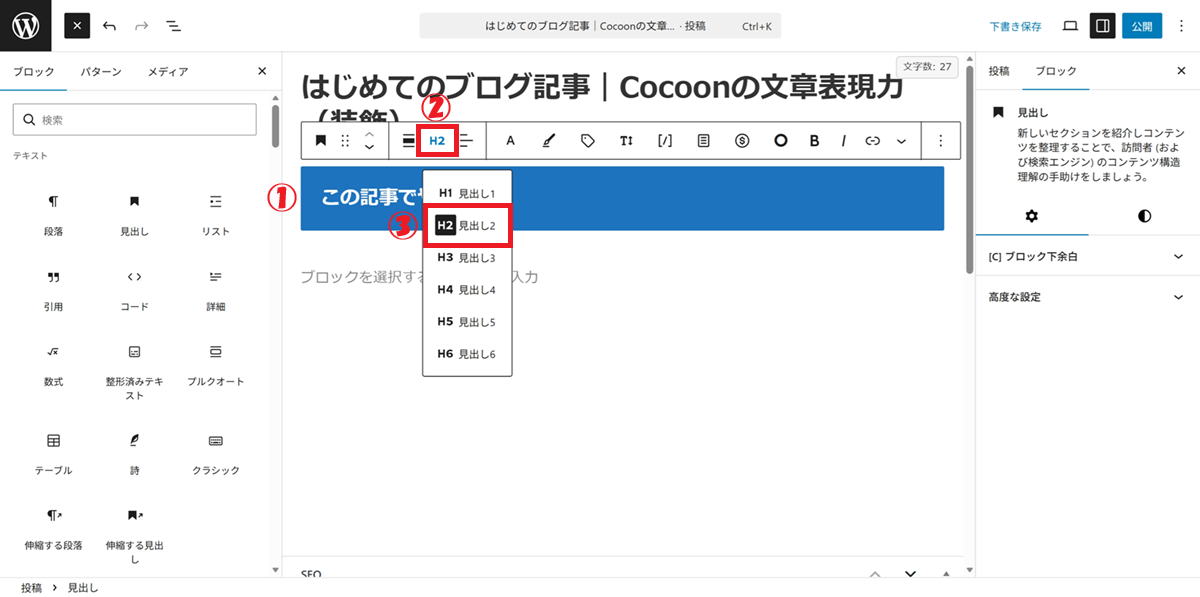
Task: Click the 公開 publish button
Action: tap(1141, 26)
